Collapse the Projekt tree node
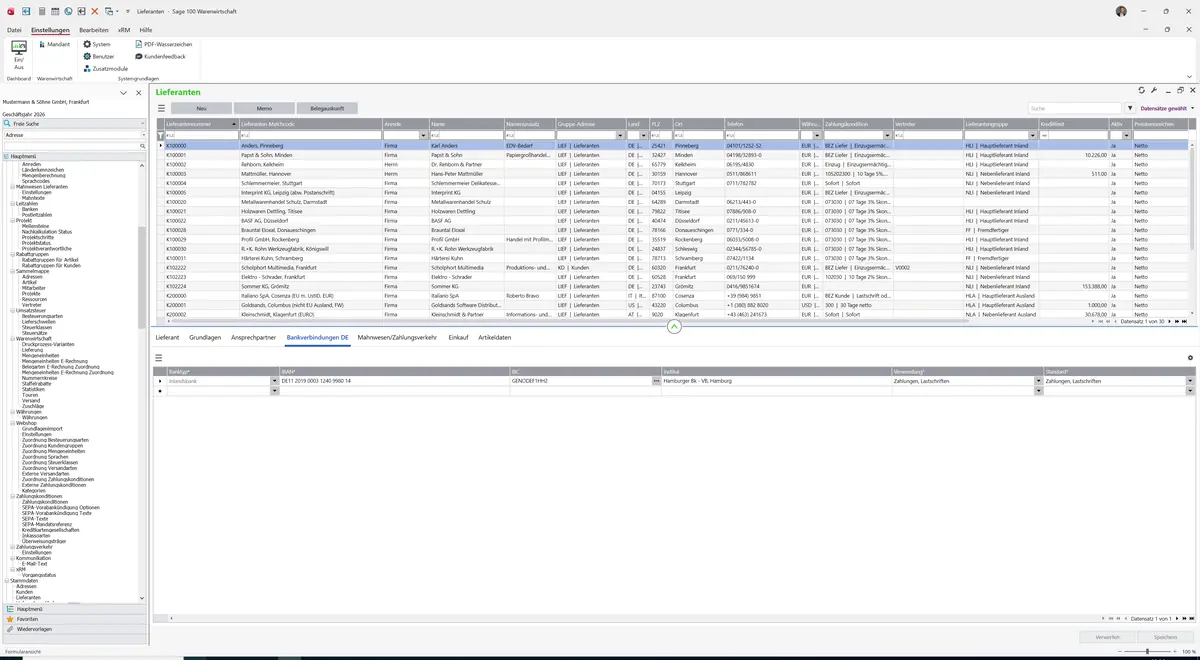This screenshot has height=660, width=1200. [x=13, y=220]
